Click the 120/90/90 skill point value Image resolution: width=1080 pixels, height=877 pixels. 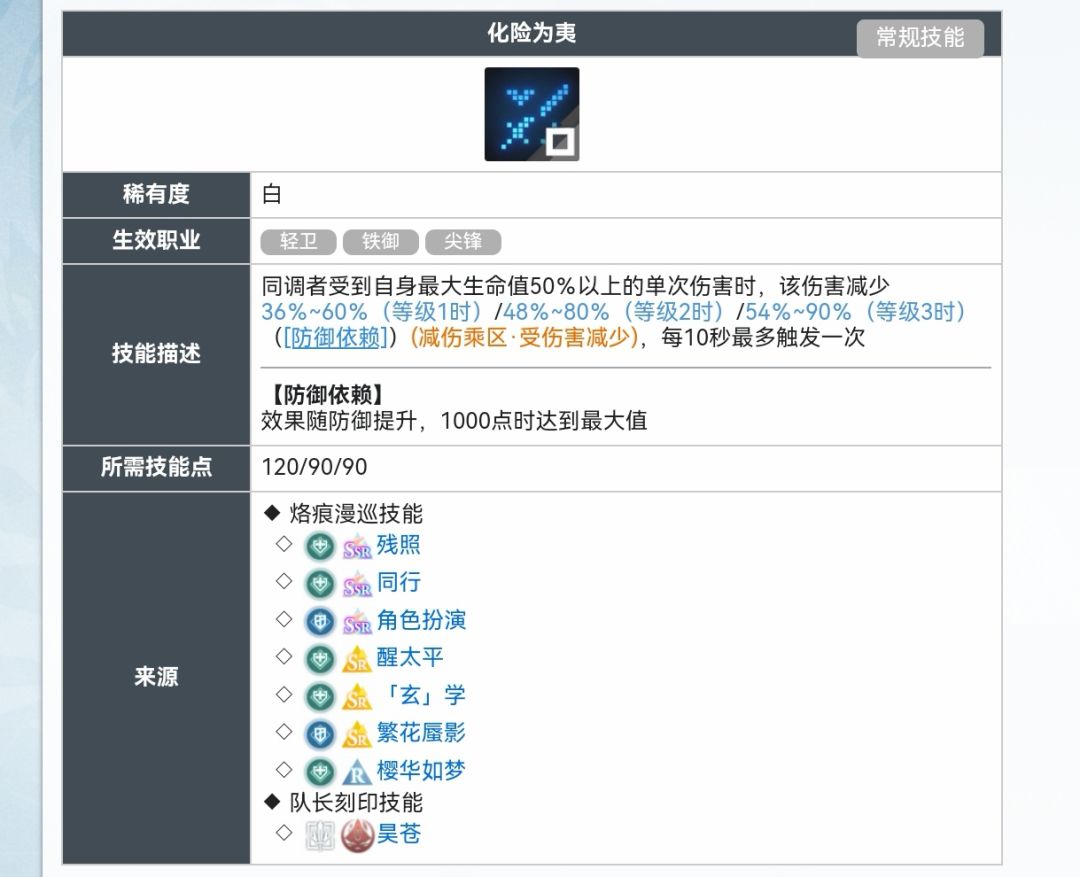(314, 467)
